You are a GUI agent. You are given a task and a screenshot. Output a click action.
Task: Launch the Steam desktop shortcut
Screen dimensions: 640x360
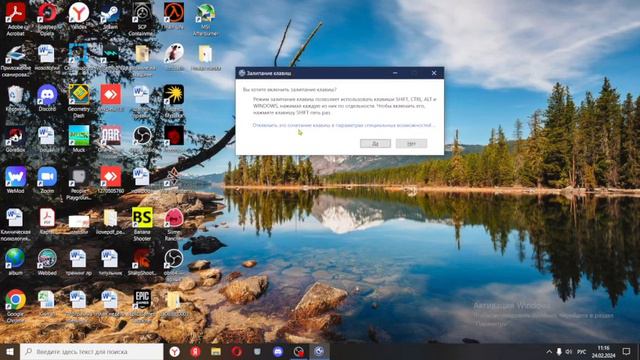point(110,16)
